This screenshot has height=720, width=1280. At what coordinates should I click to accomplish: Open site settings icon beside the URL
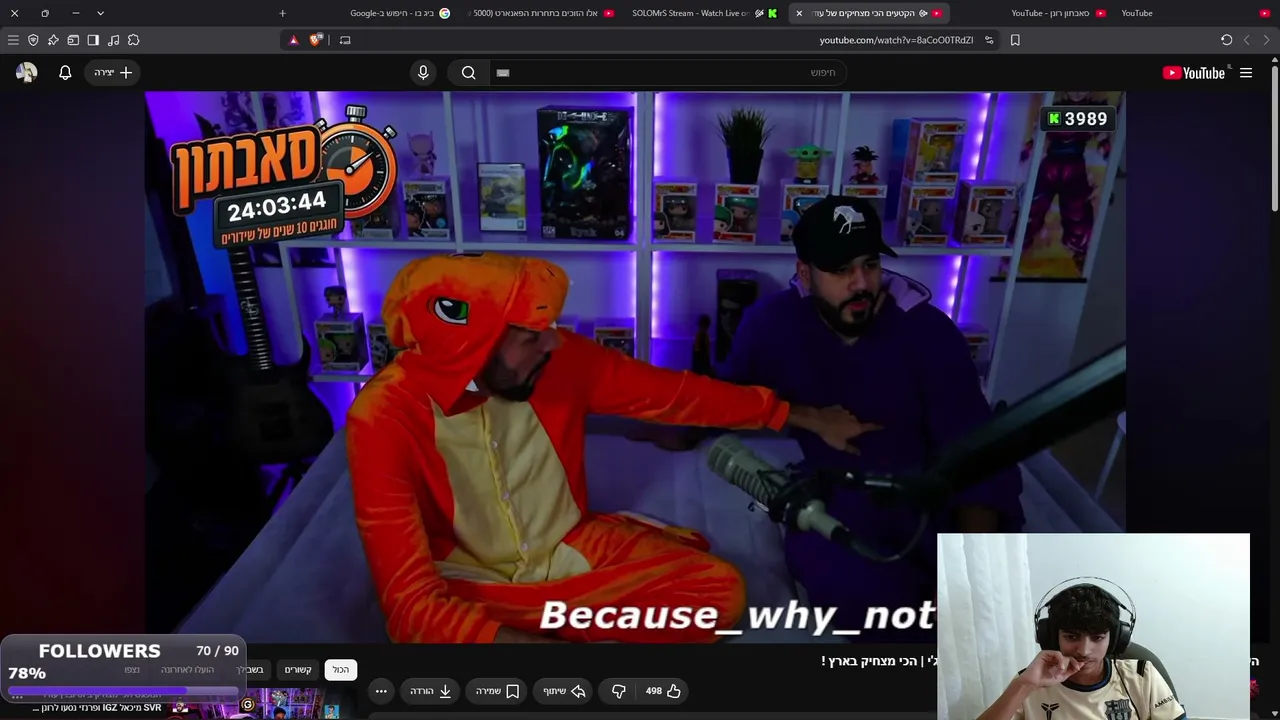point(989,40)
